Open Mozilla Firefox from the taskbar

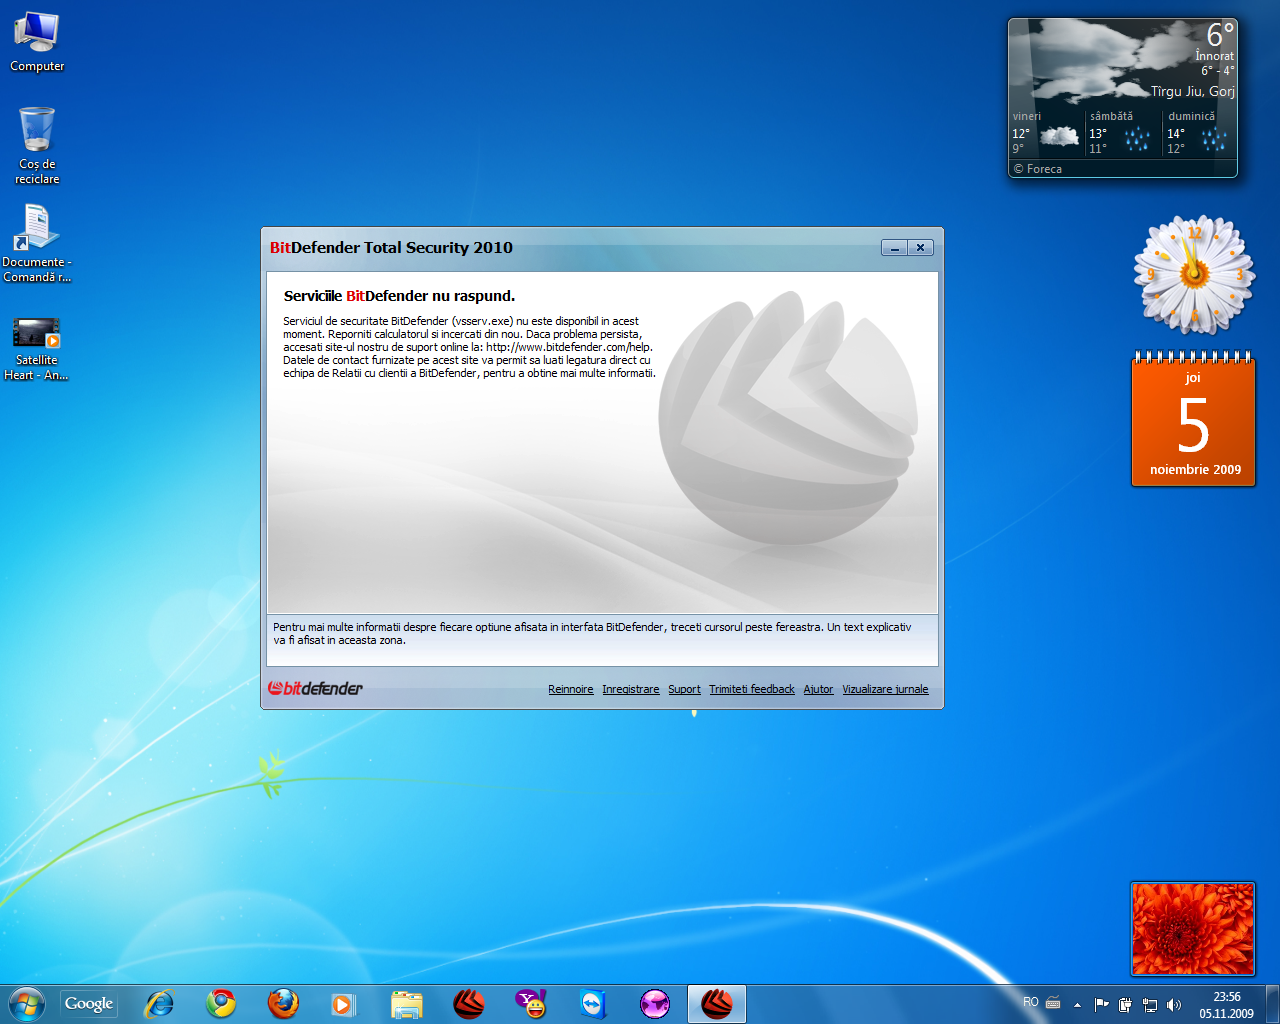pos(283,1004)
